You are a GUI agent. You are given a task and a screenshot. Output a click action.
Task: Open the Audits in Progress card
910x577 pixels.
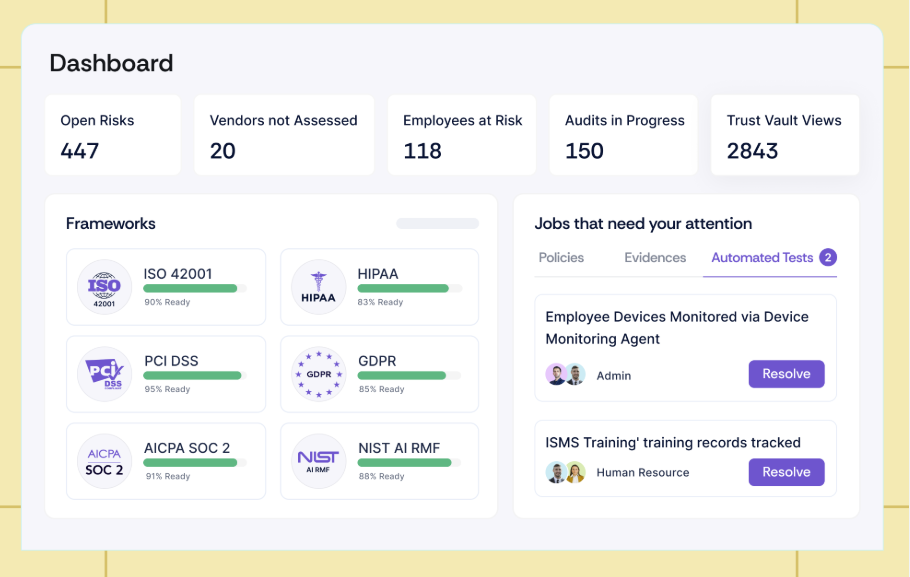coord(623,135)
